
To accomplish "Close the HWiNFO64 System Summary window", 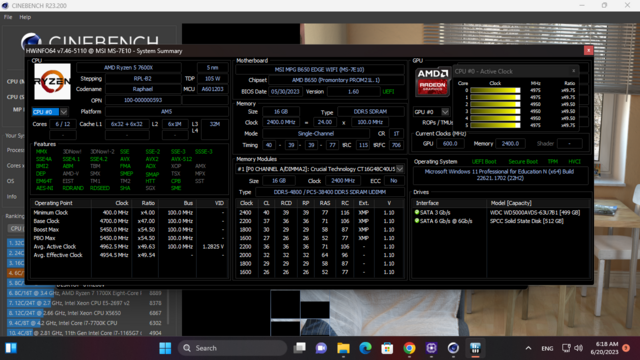I will click(588, 50).
